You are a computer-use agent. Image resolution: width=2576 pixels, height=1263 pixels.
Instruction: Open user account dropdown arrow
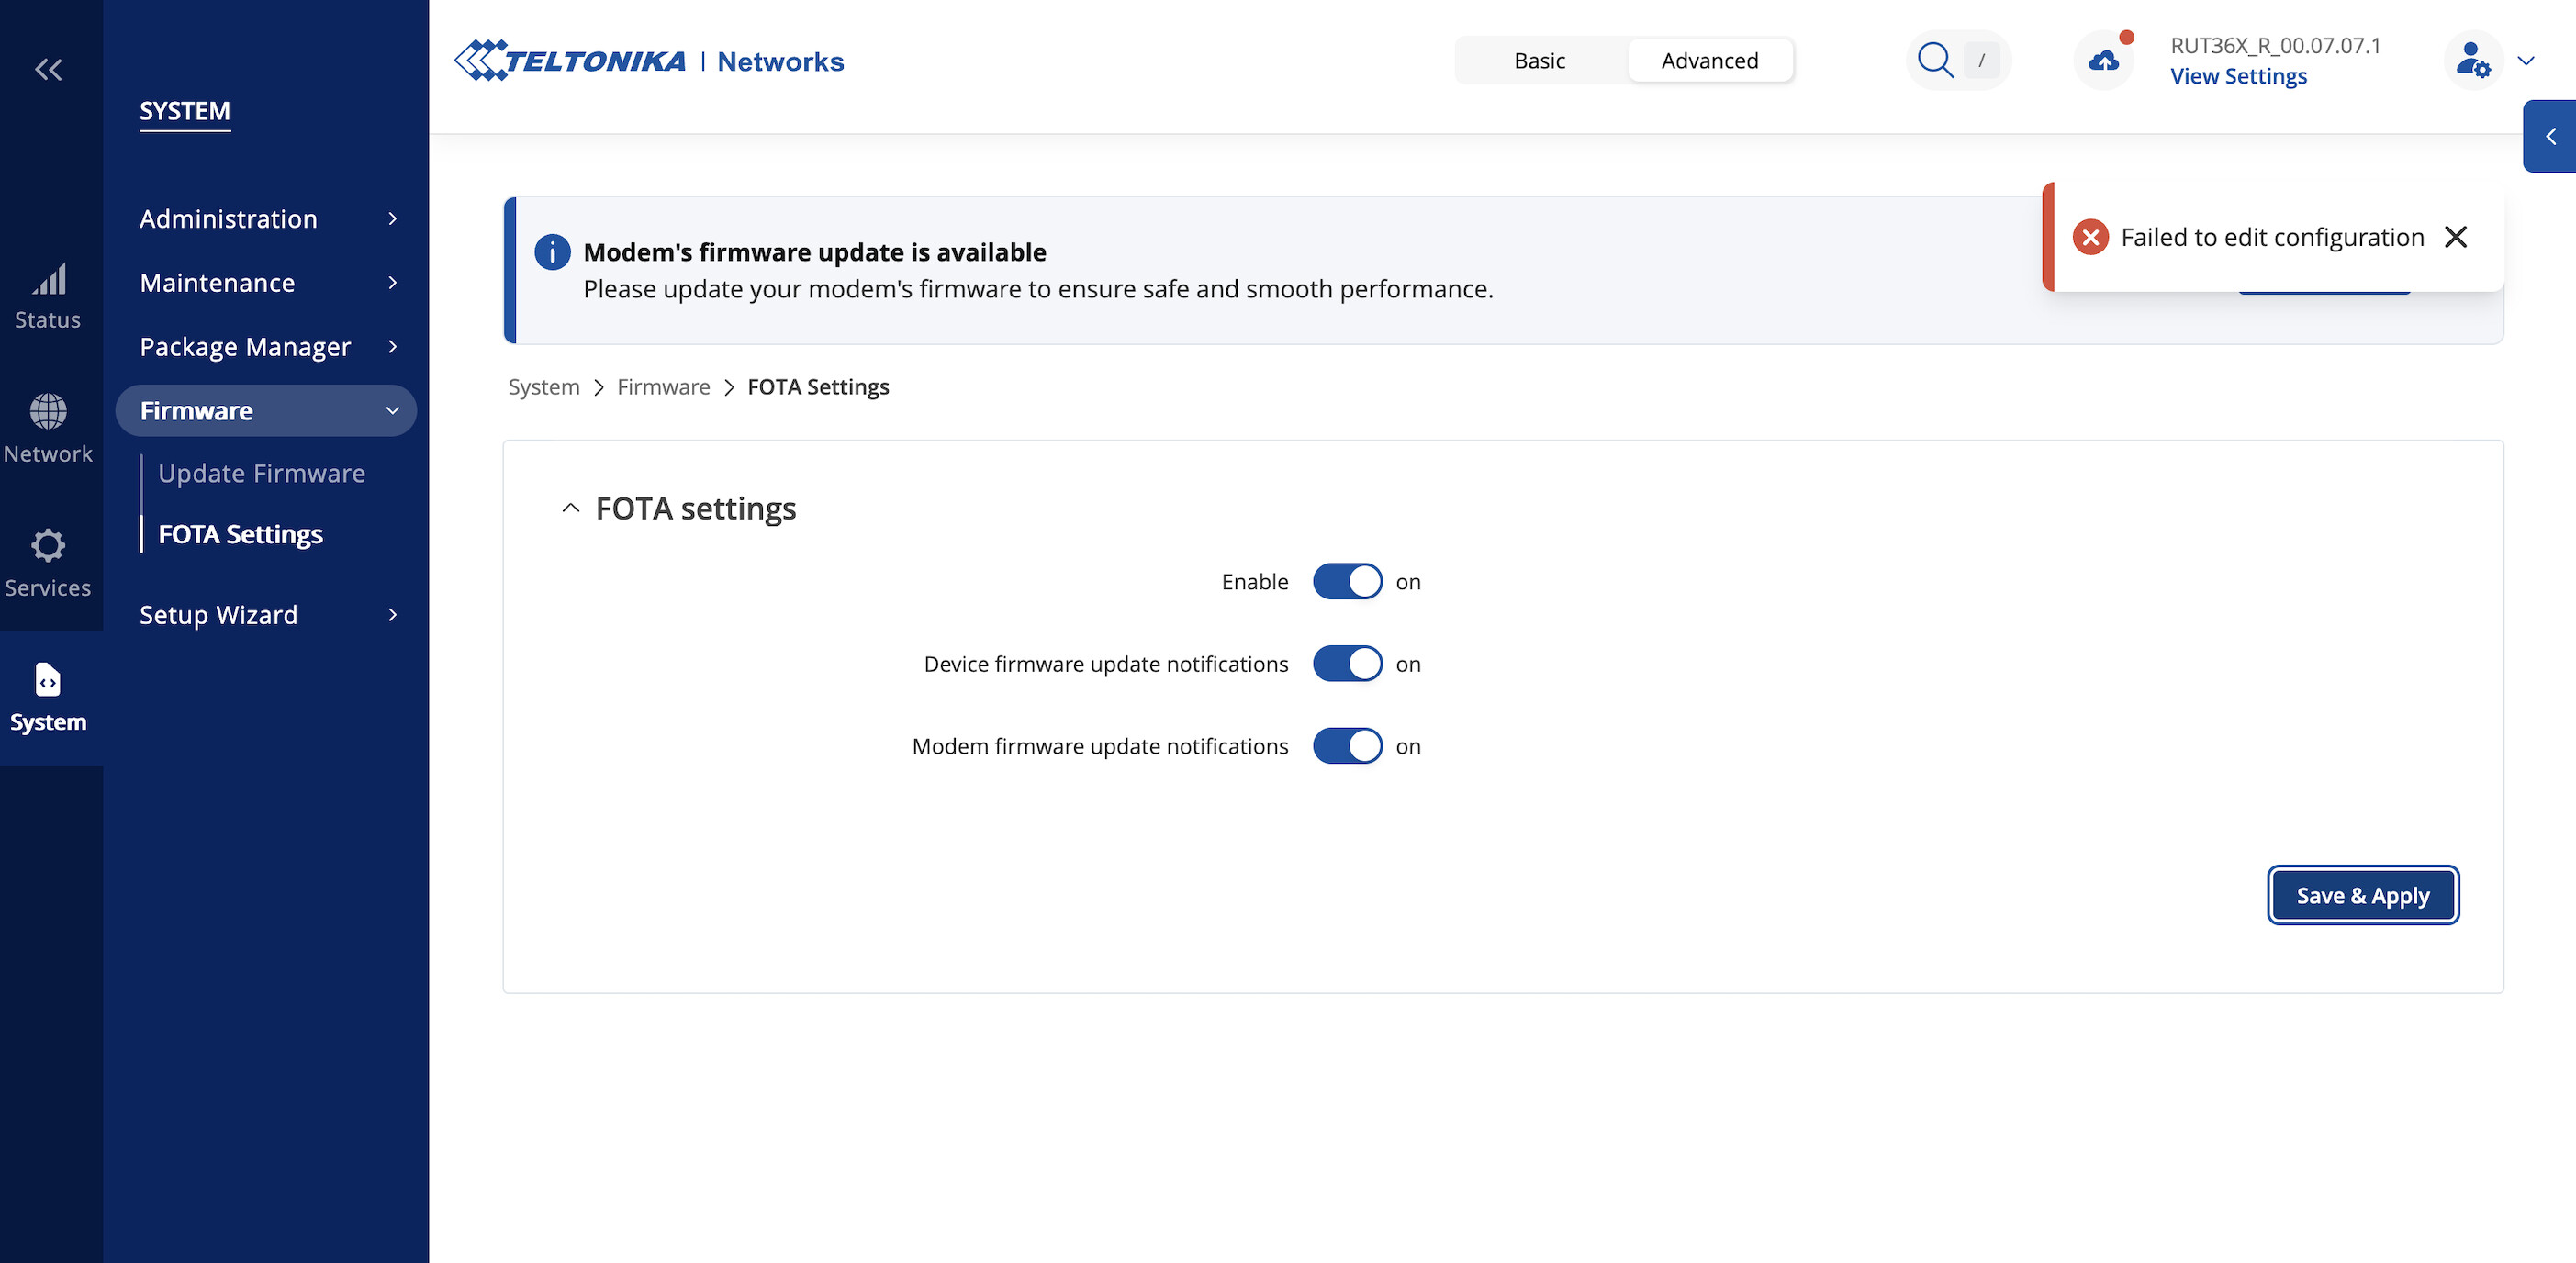2526,61
